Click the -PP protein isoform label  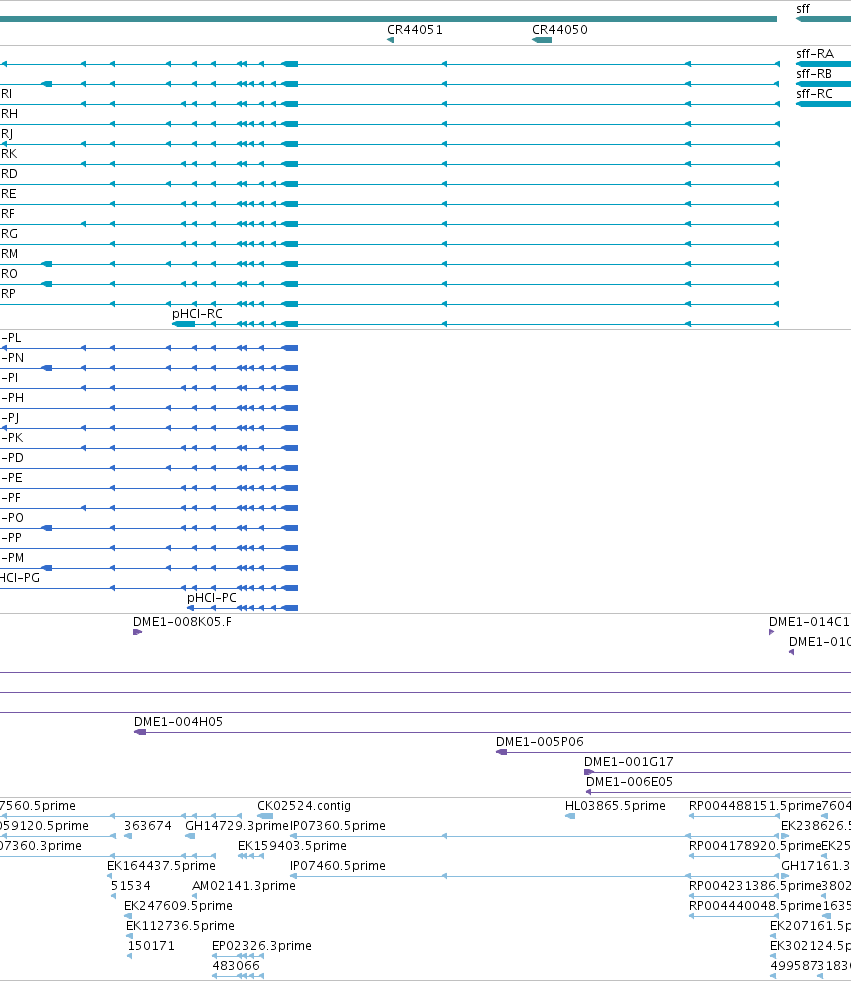tap(11, 538)
